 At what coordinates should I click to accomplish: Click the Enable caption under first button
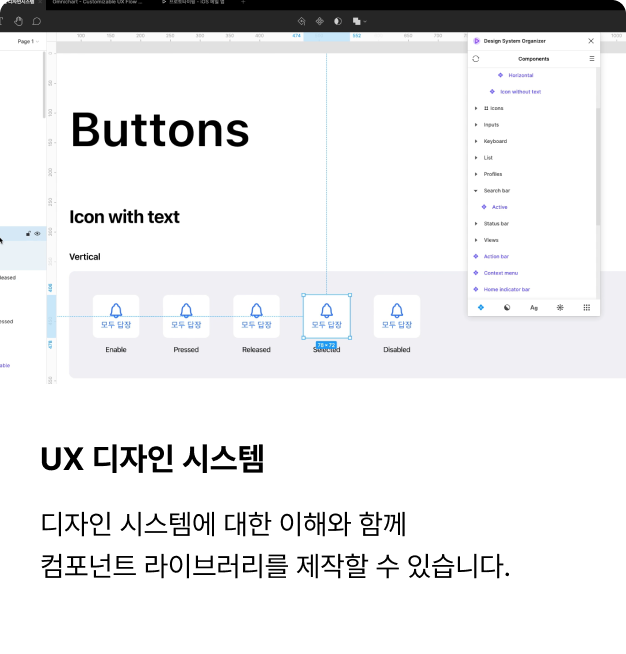(116, 350)
